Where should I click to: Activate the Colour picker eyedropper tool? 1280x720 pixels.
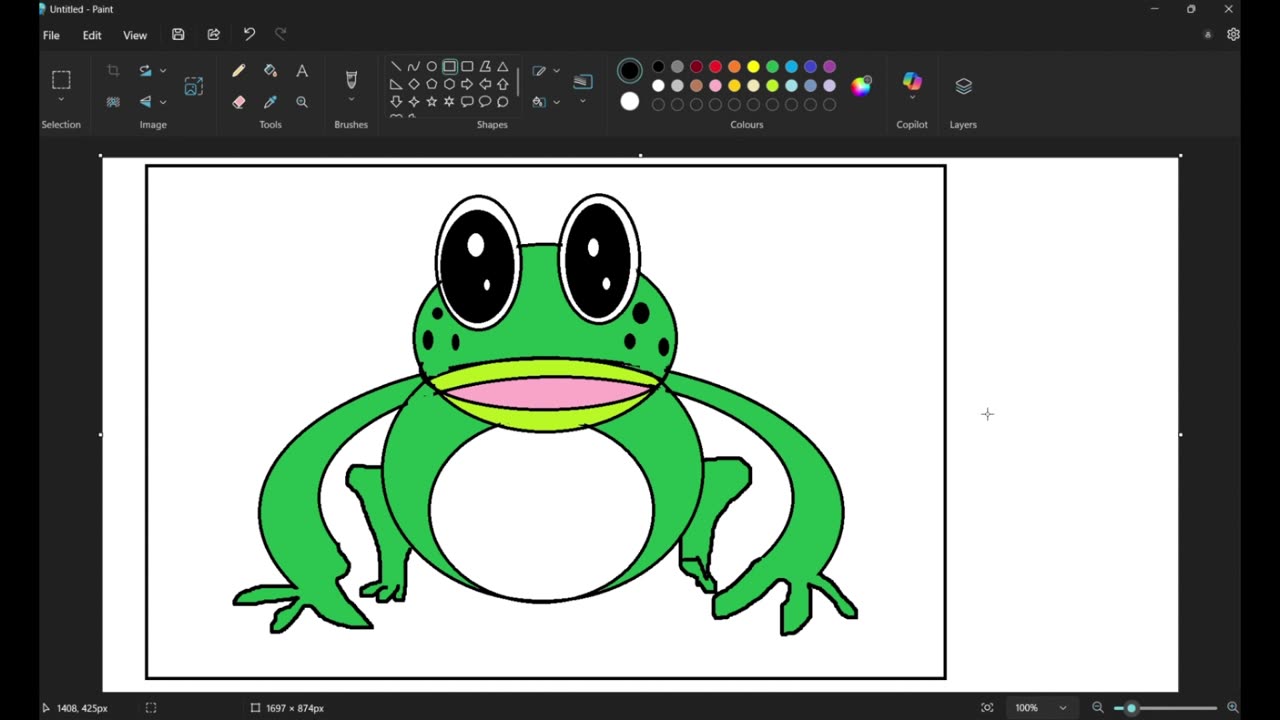[270, 102]
